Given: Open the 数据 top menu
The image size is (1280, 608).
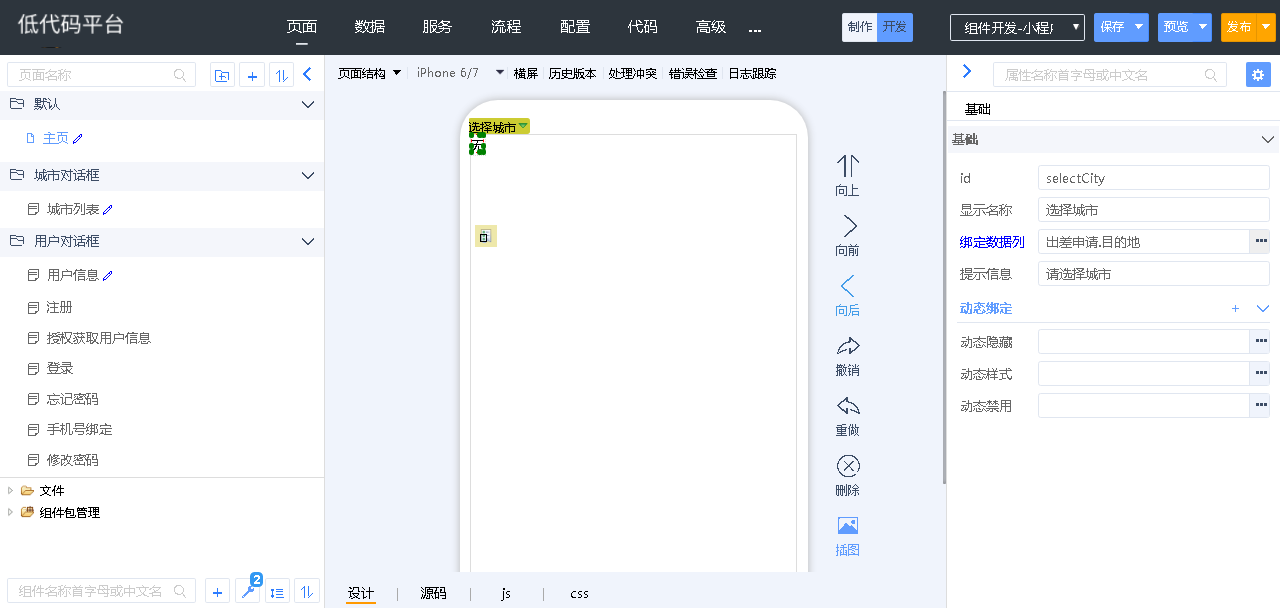Looking at the screenshot, I should click(370, 27).
